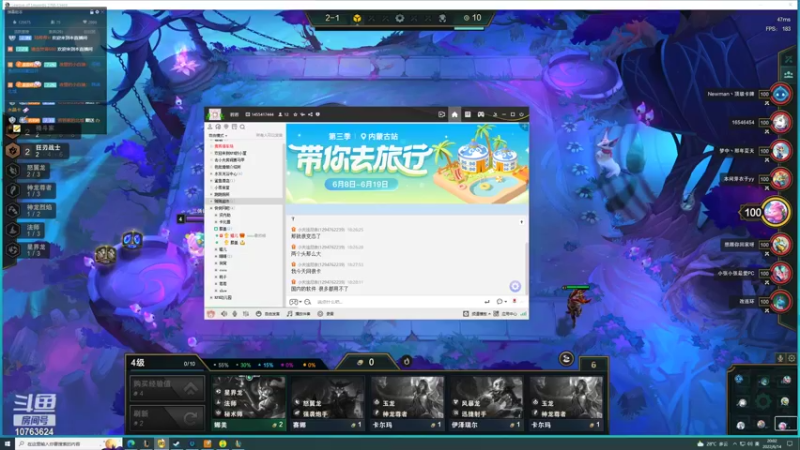Click the Windows Start button
800x450 pixels.
point(7,444)
